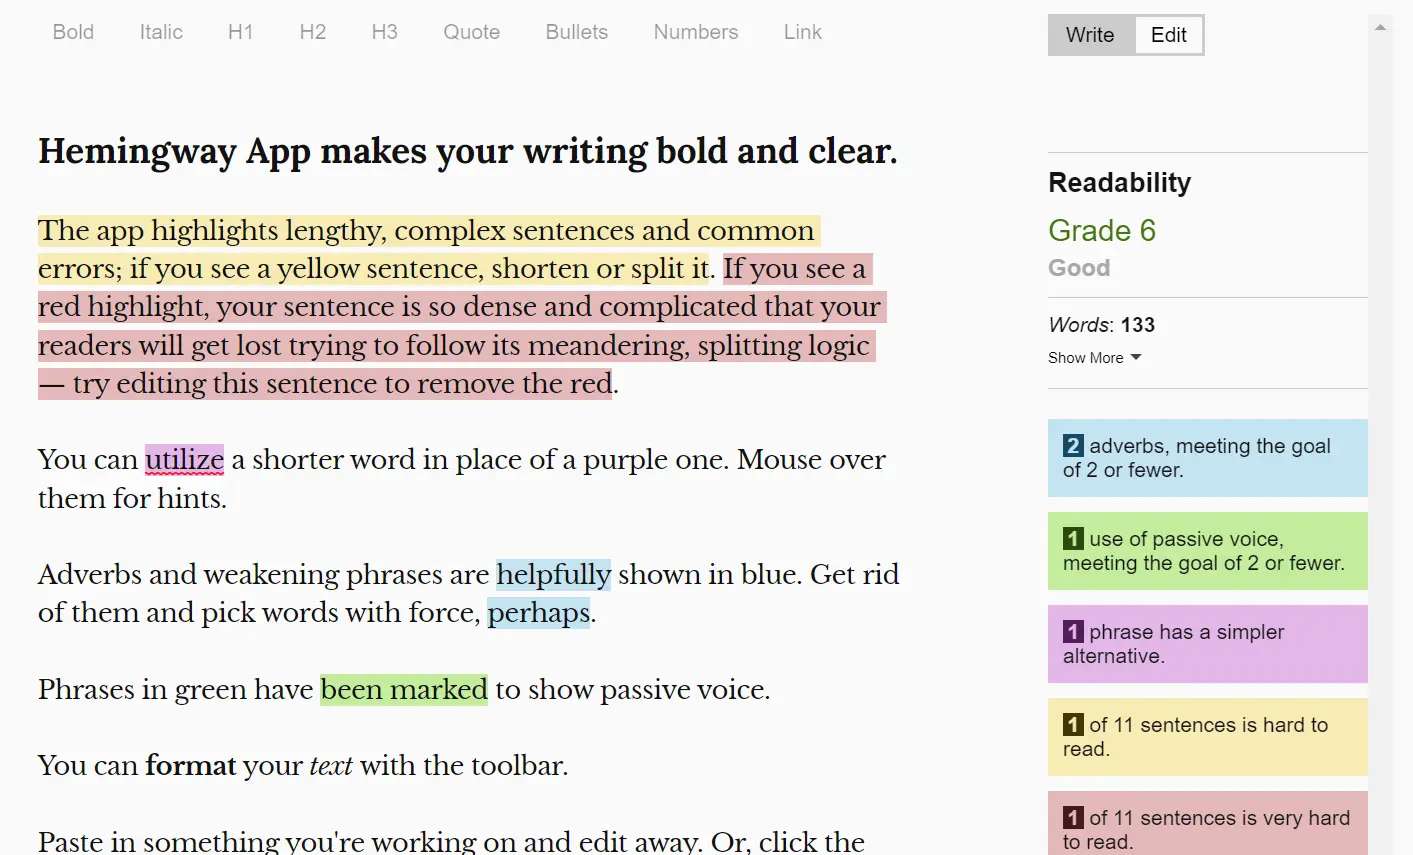Click the scrollbar up arrow
The width and height of the screenshot is (1413, 855).
pyautogui.click(x=1380, y=27)
